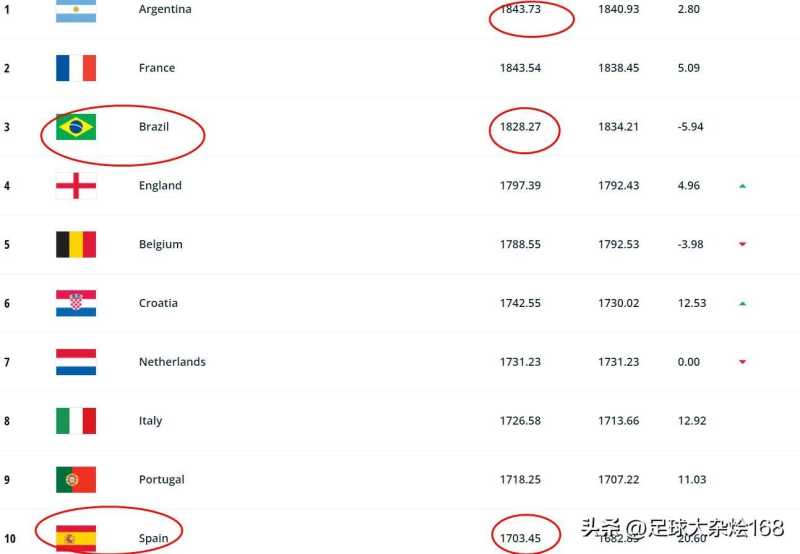Screen dimensions: 800x554
Task: Click the Belgium flag icon
Action: click(76, 244)
